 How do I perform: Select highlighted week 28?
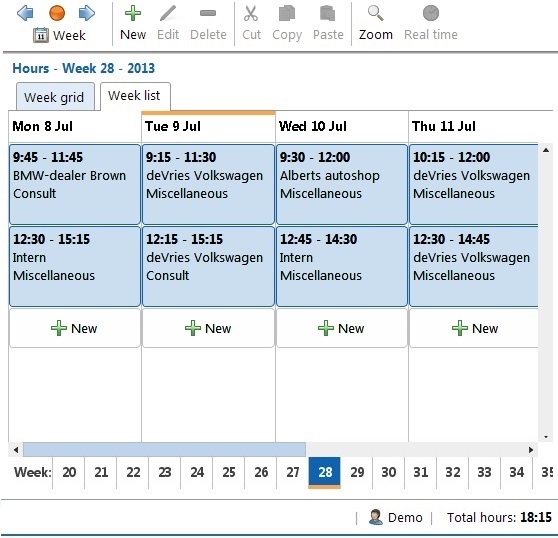tap(325, 473)
